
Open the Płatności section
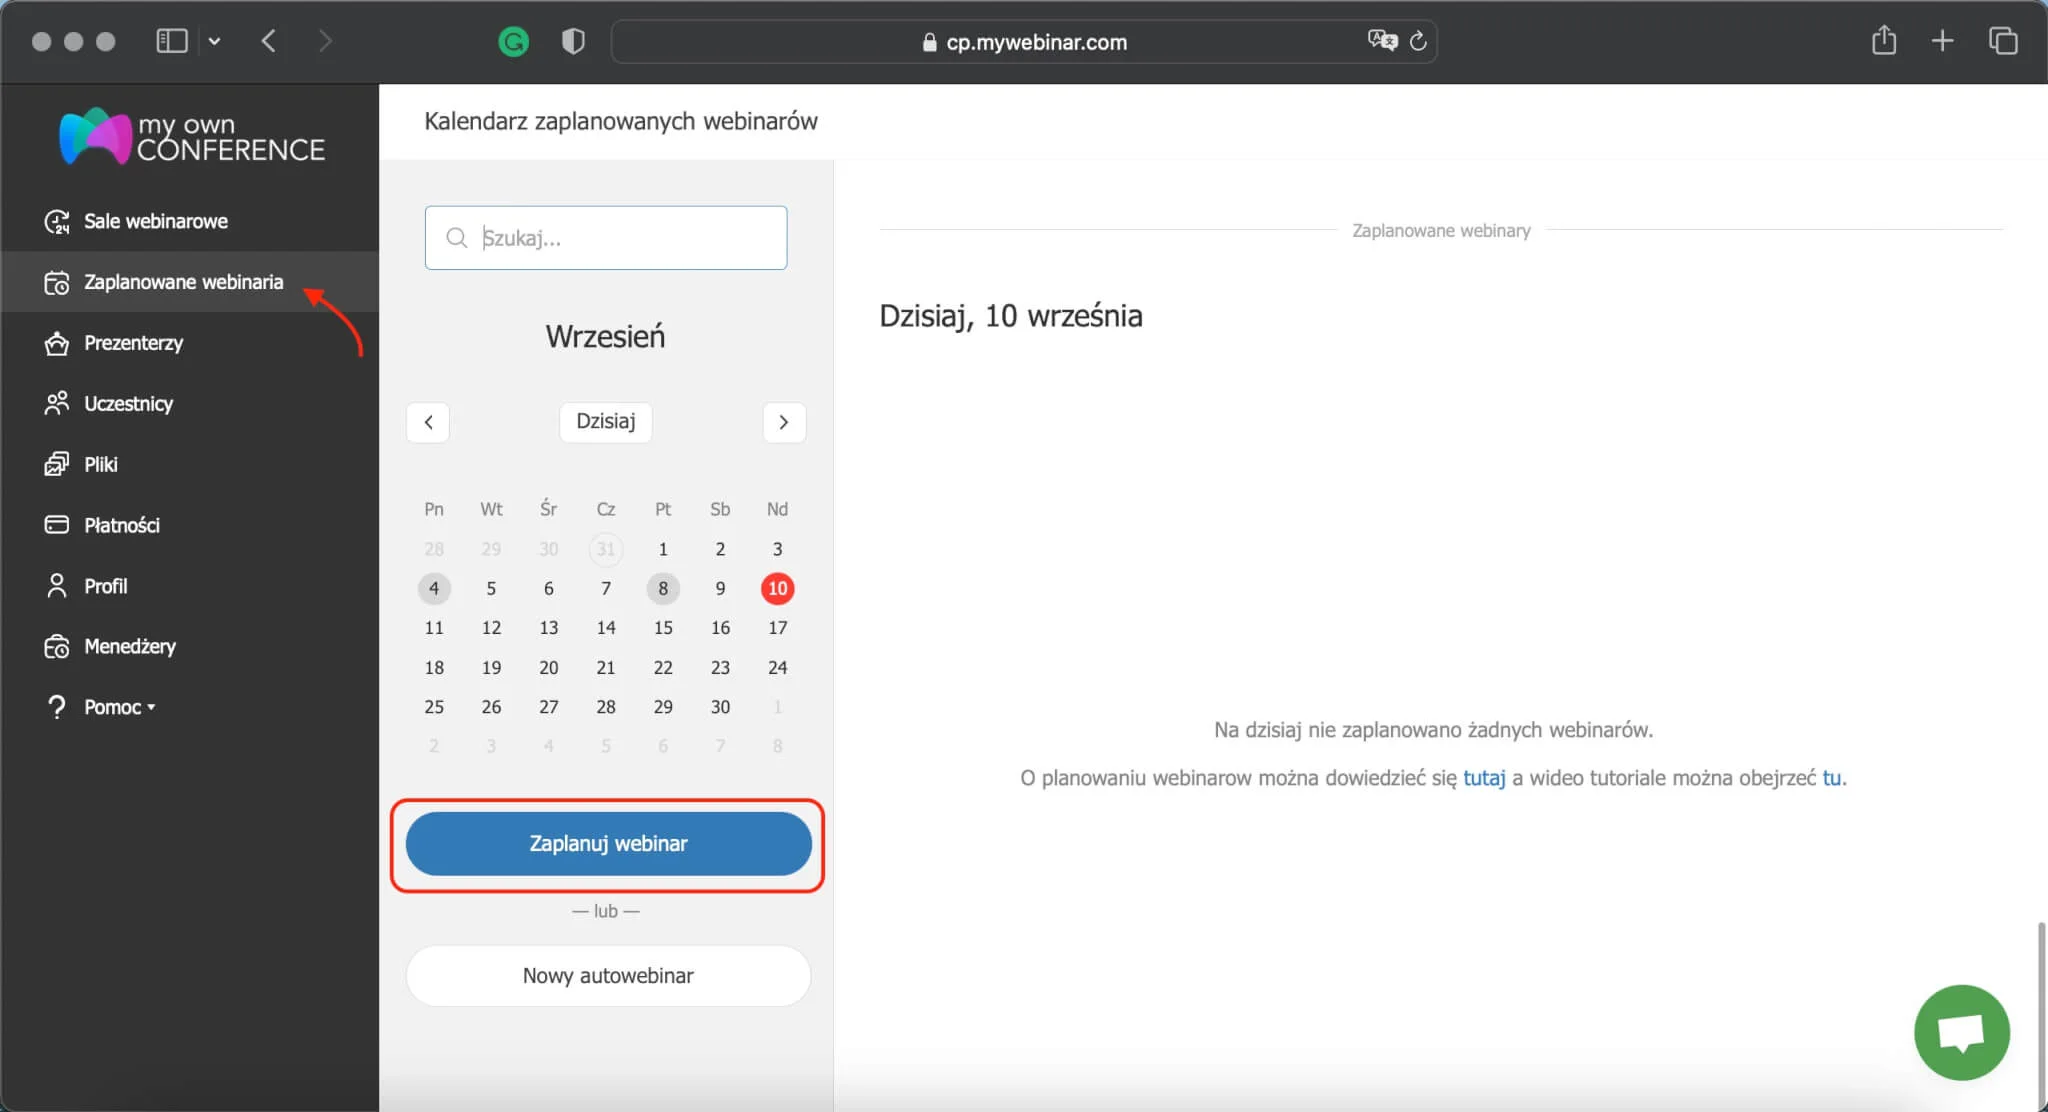(121, 524)
